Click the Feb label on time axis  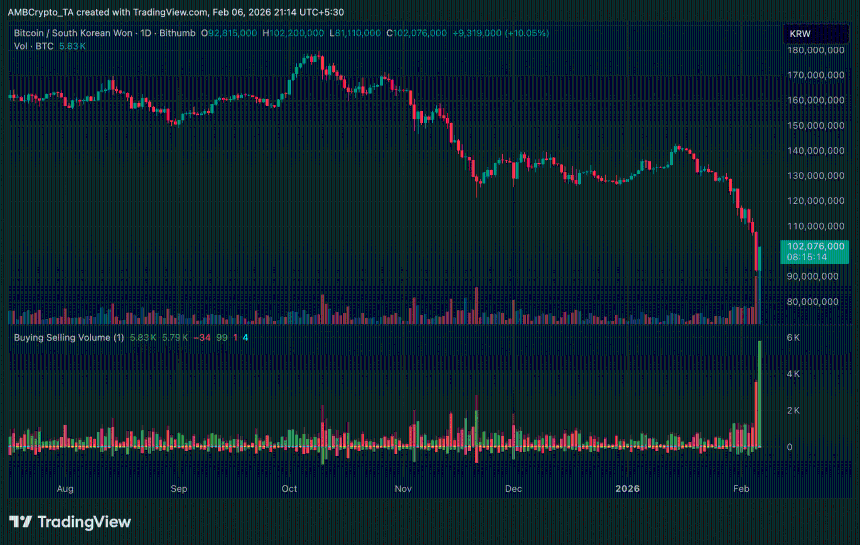741,489
